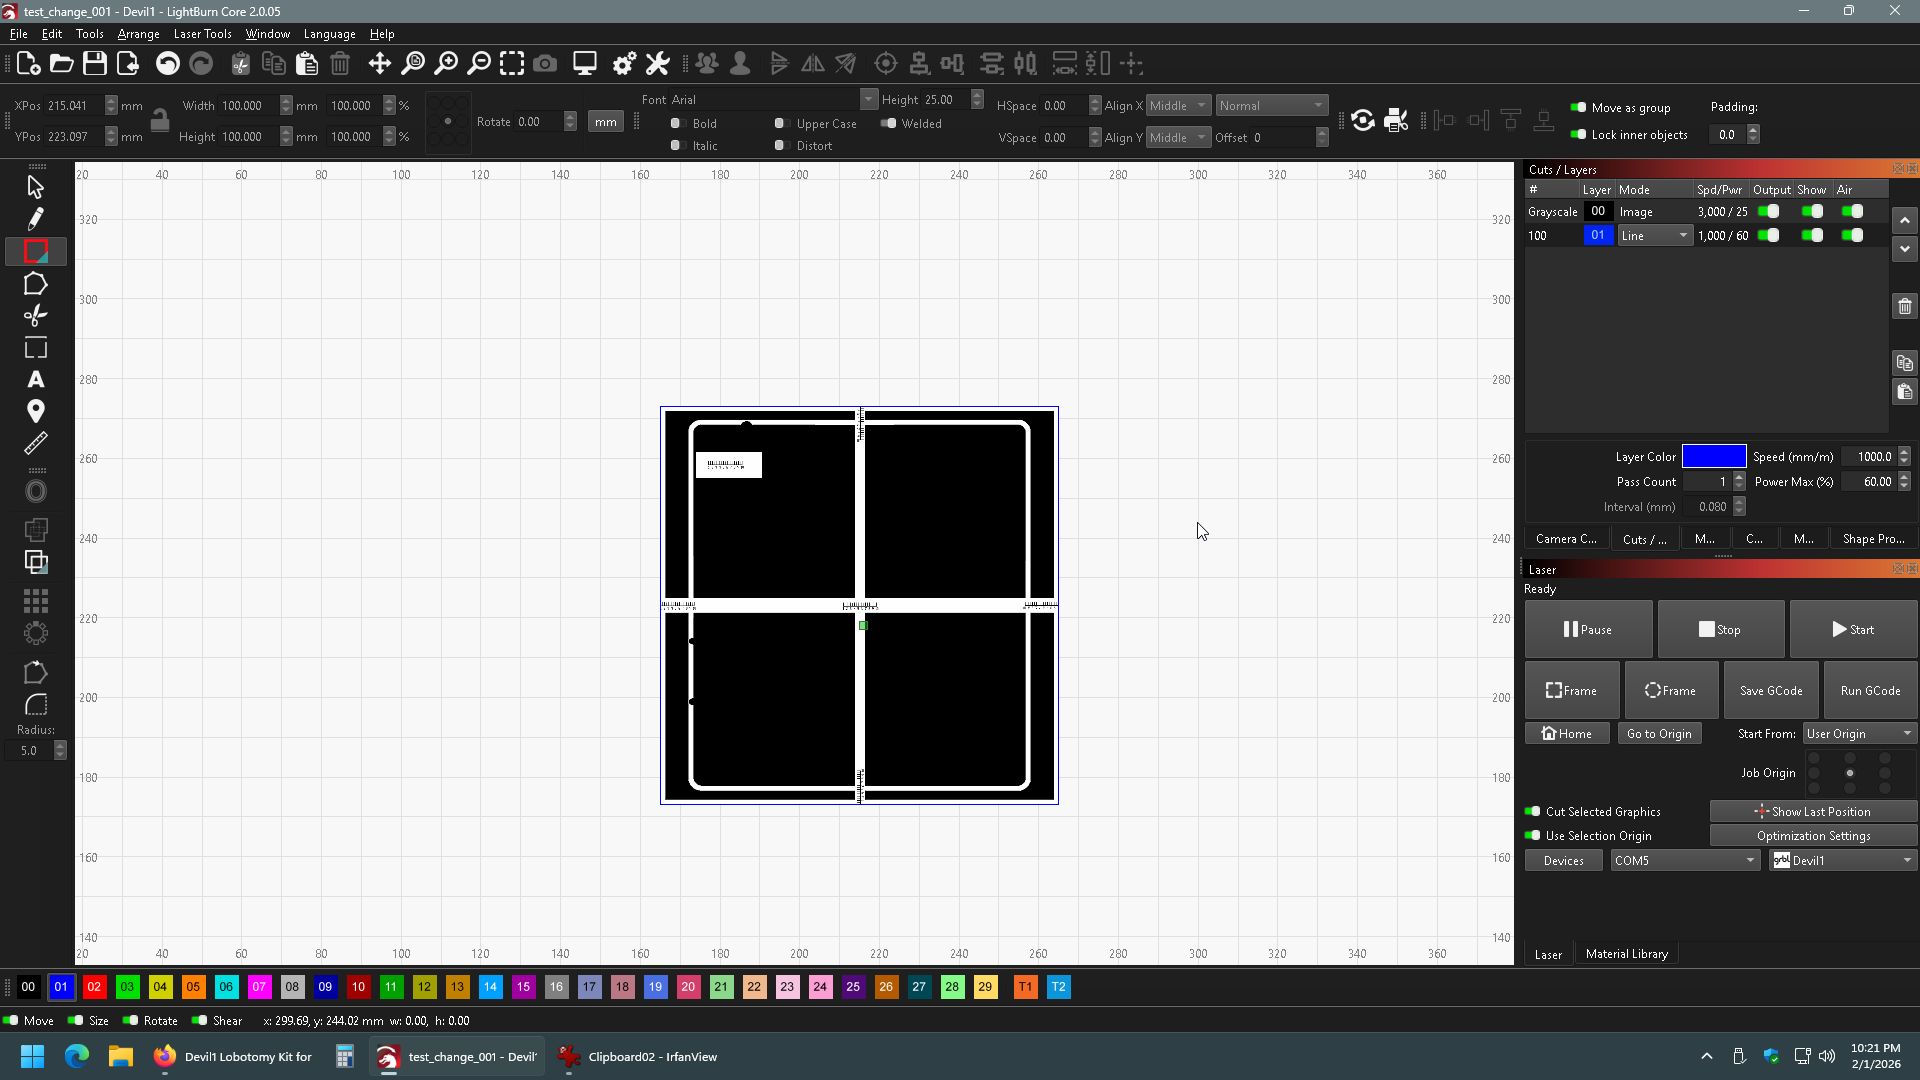Choose the Polygon tool

point(36,284)
